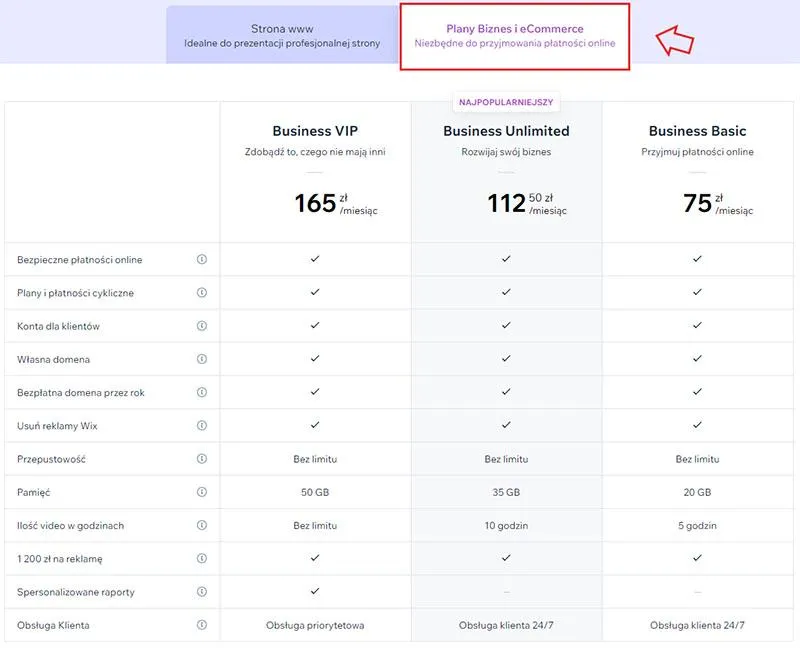Select the Business VIP plan heading
The height and width of the screenshot is (648, 800).
pos(315,131)
